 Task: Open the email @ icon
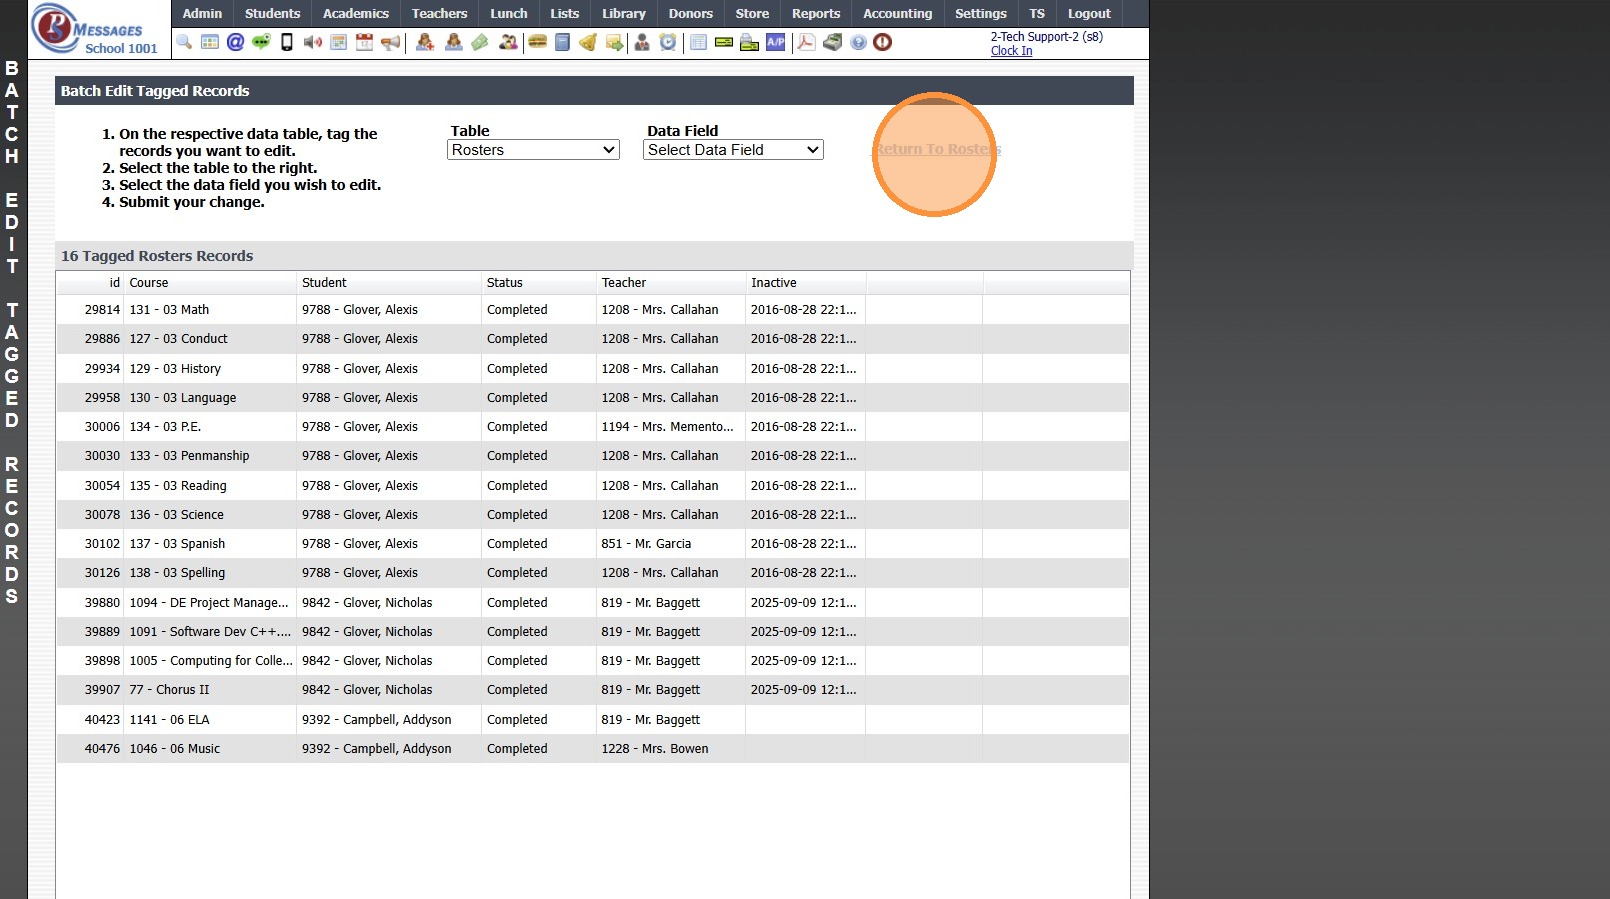[235, 42]
